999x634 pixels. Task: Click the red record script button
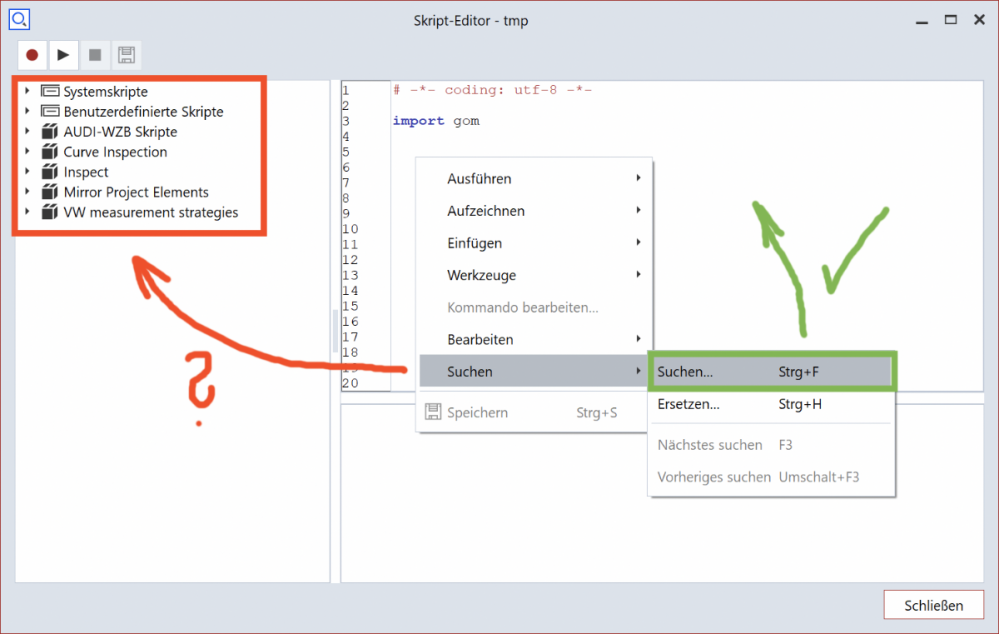point(32,55)
